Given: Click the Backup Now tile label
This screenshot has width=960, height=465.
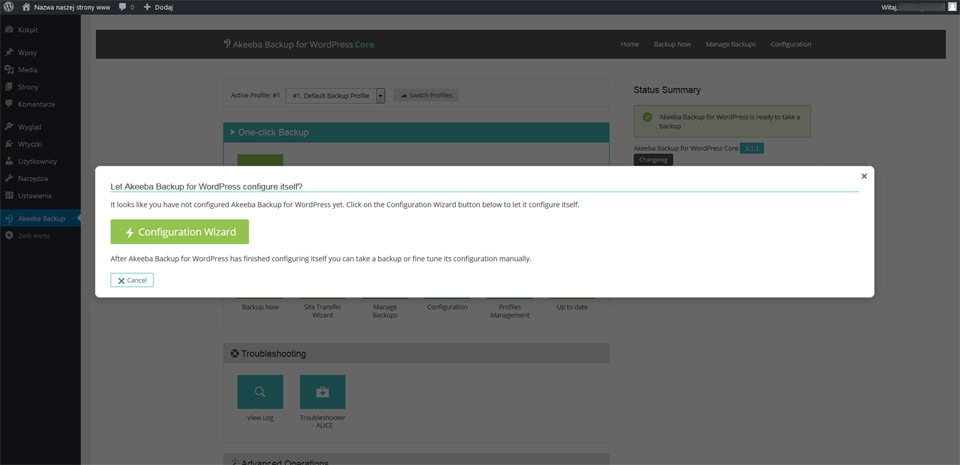Looking at the screenshot, I should [x=260, y=307].
